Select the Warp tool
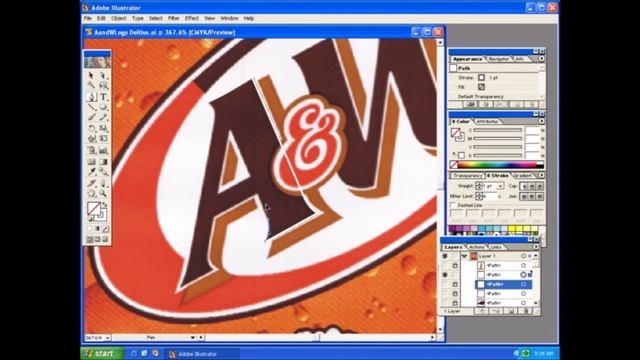 tap(91, 139)
